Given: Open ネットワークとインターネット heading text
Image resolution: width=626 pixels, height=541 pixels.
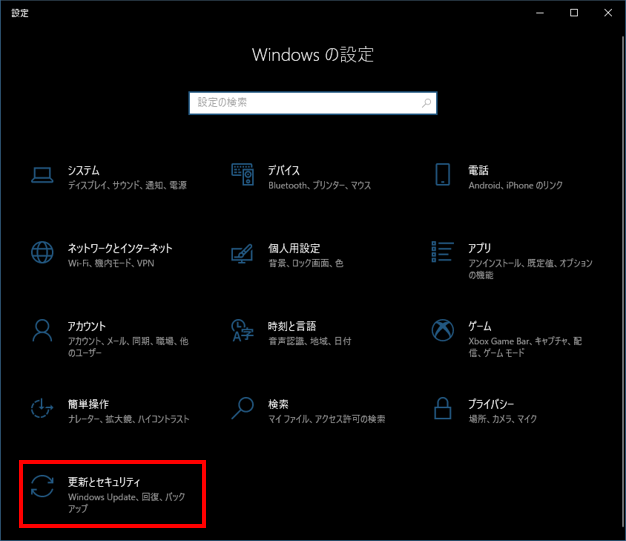Looking at the screenshot, I should [x=120, y=248].
